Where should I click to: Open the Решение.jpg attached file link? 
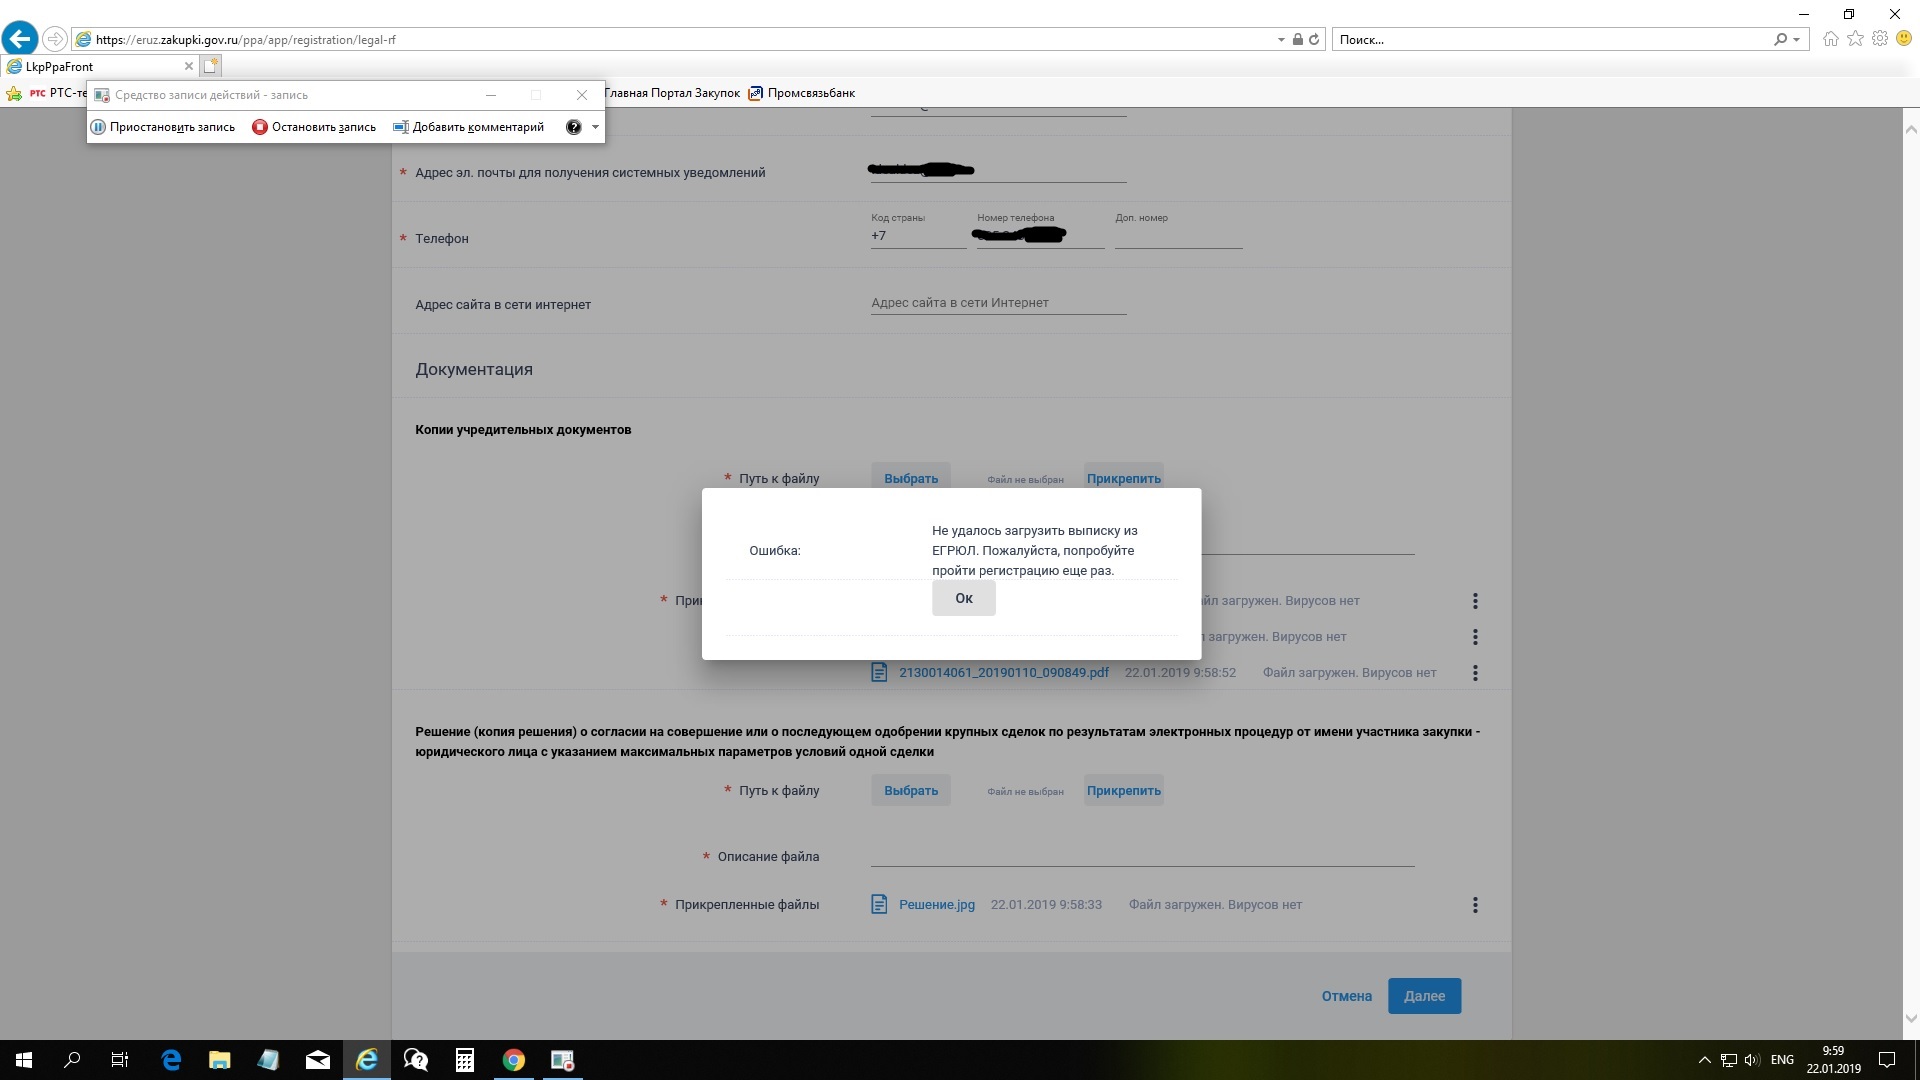[936, 905]
